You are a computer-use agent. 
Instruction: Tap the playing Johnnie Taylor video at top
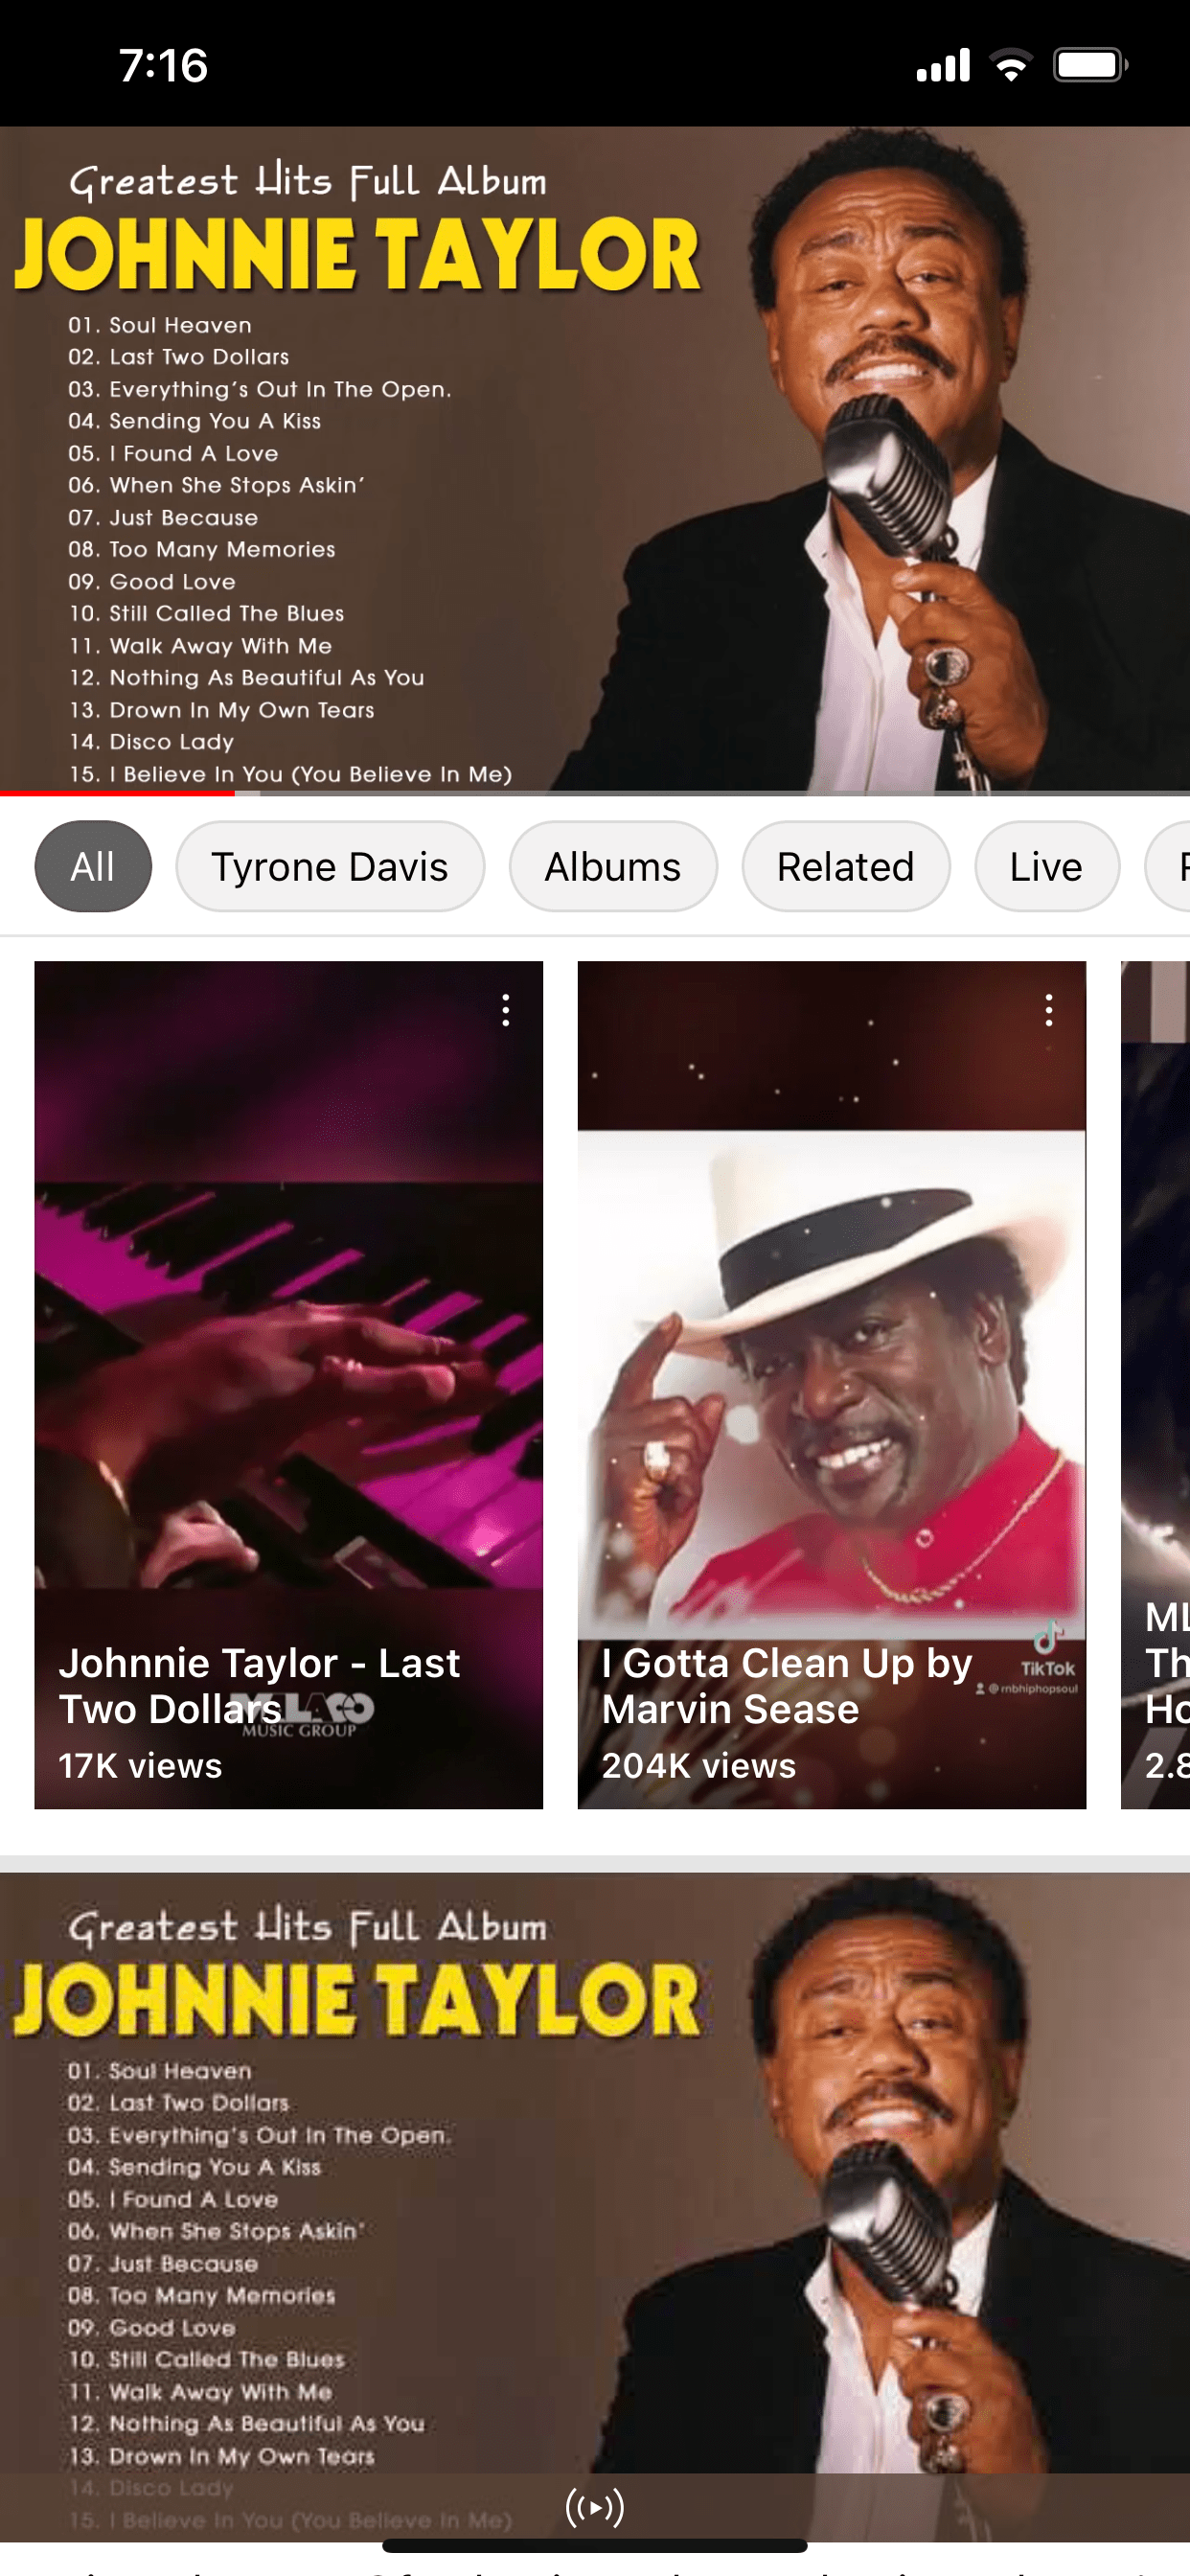click(x=595, y=460)
